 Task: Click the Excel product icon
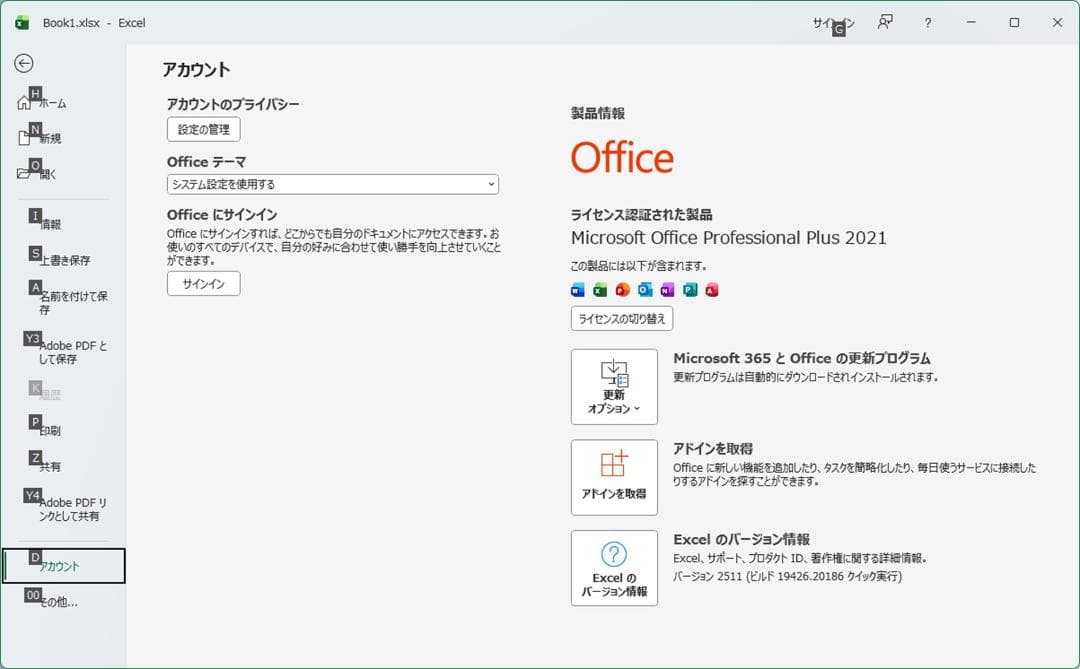pyautogui.click(x=600, y=289)
